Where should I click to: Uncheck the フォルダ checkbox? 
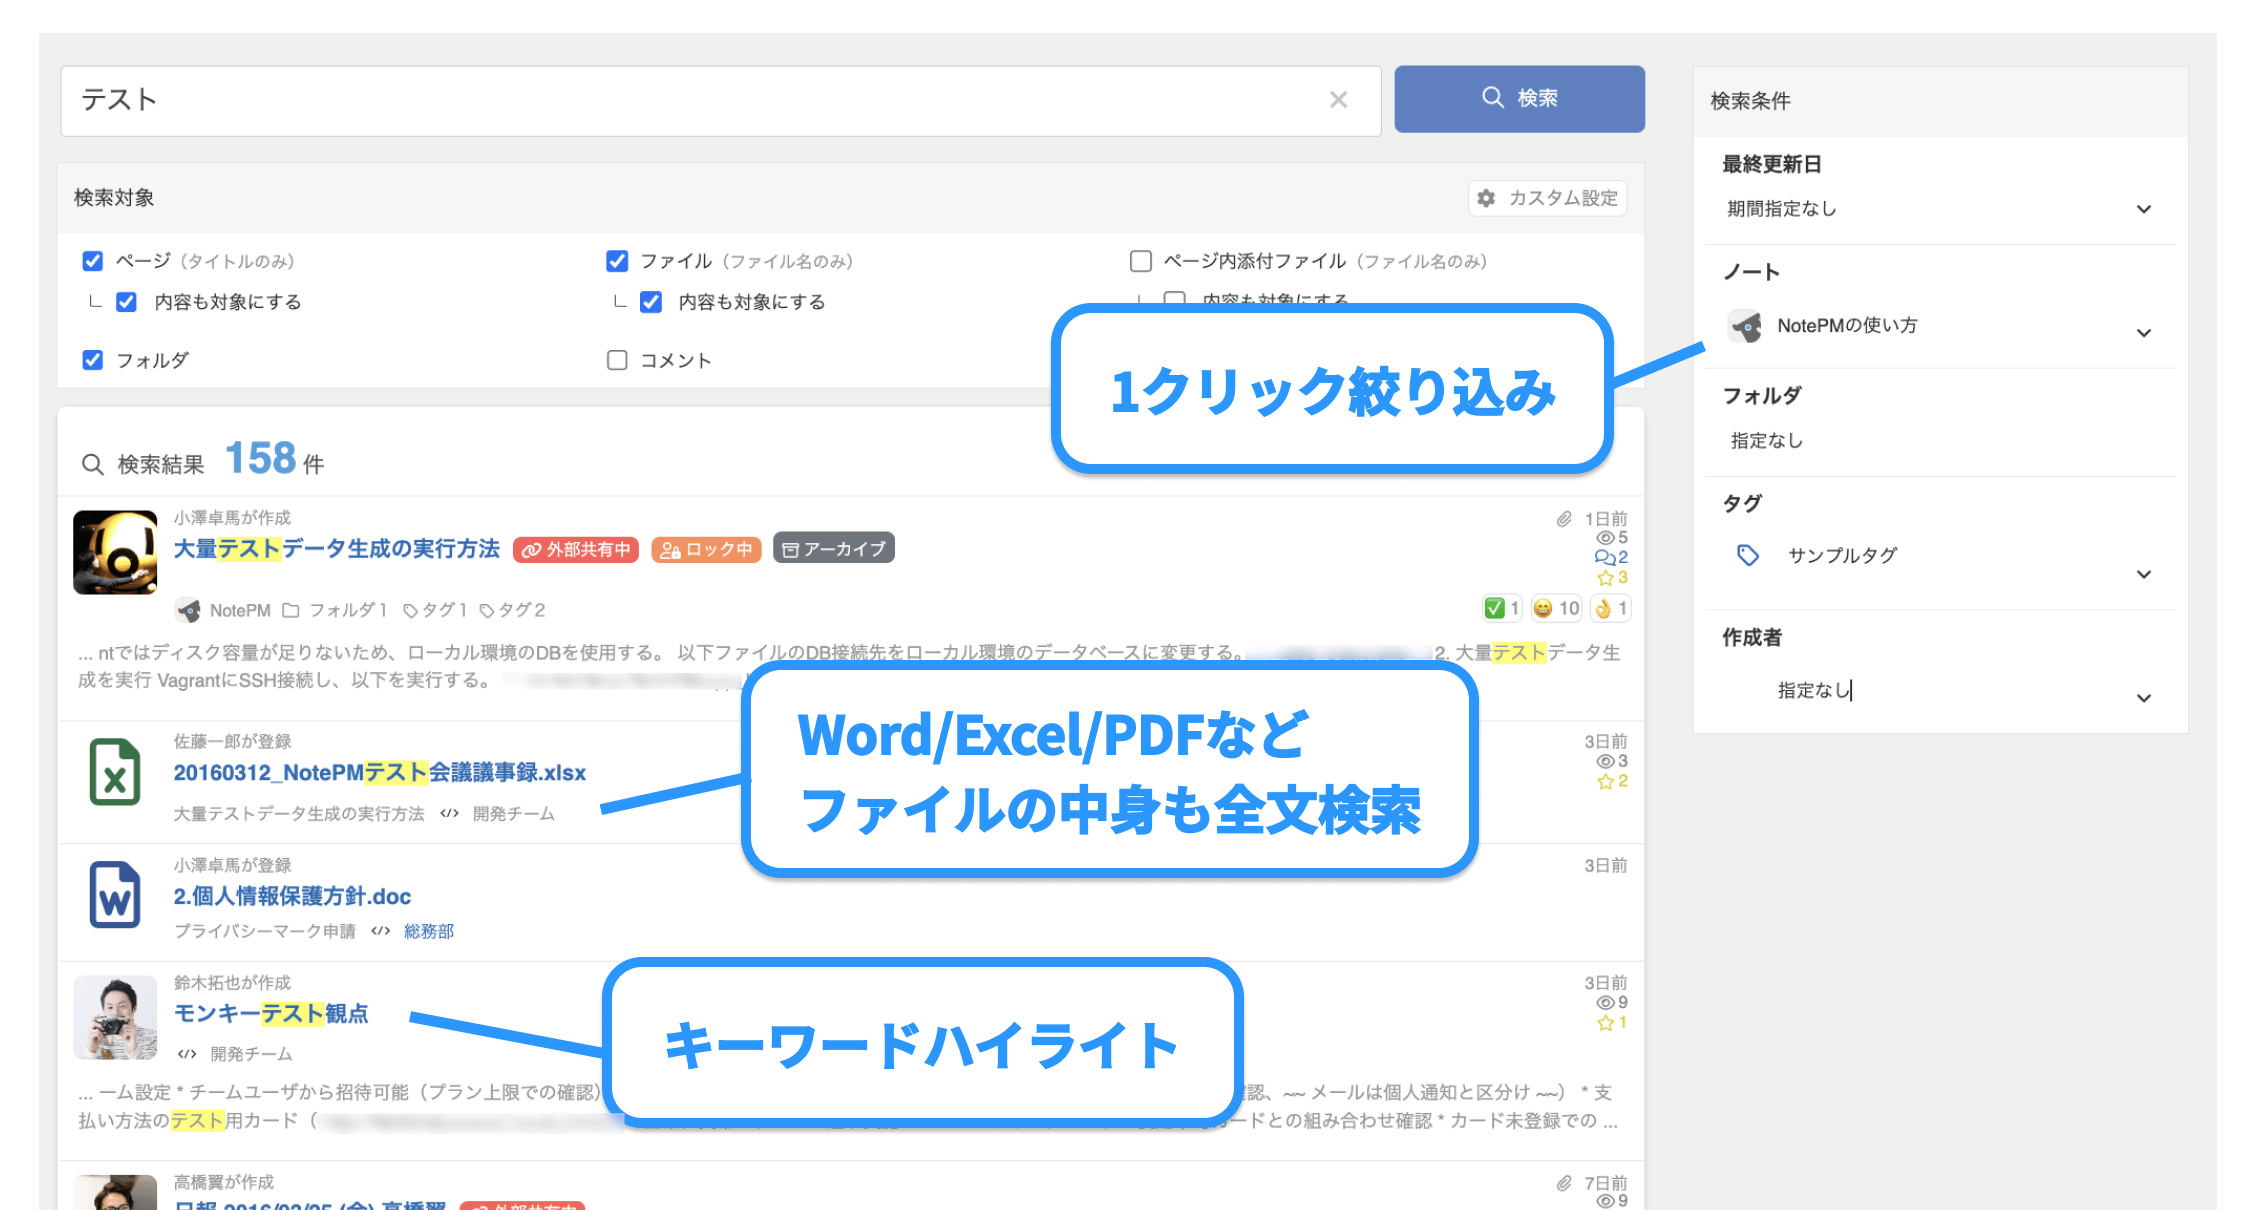93,360
